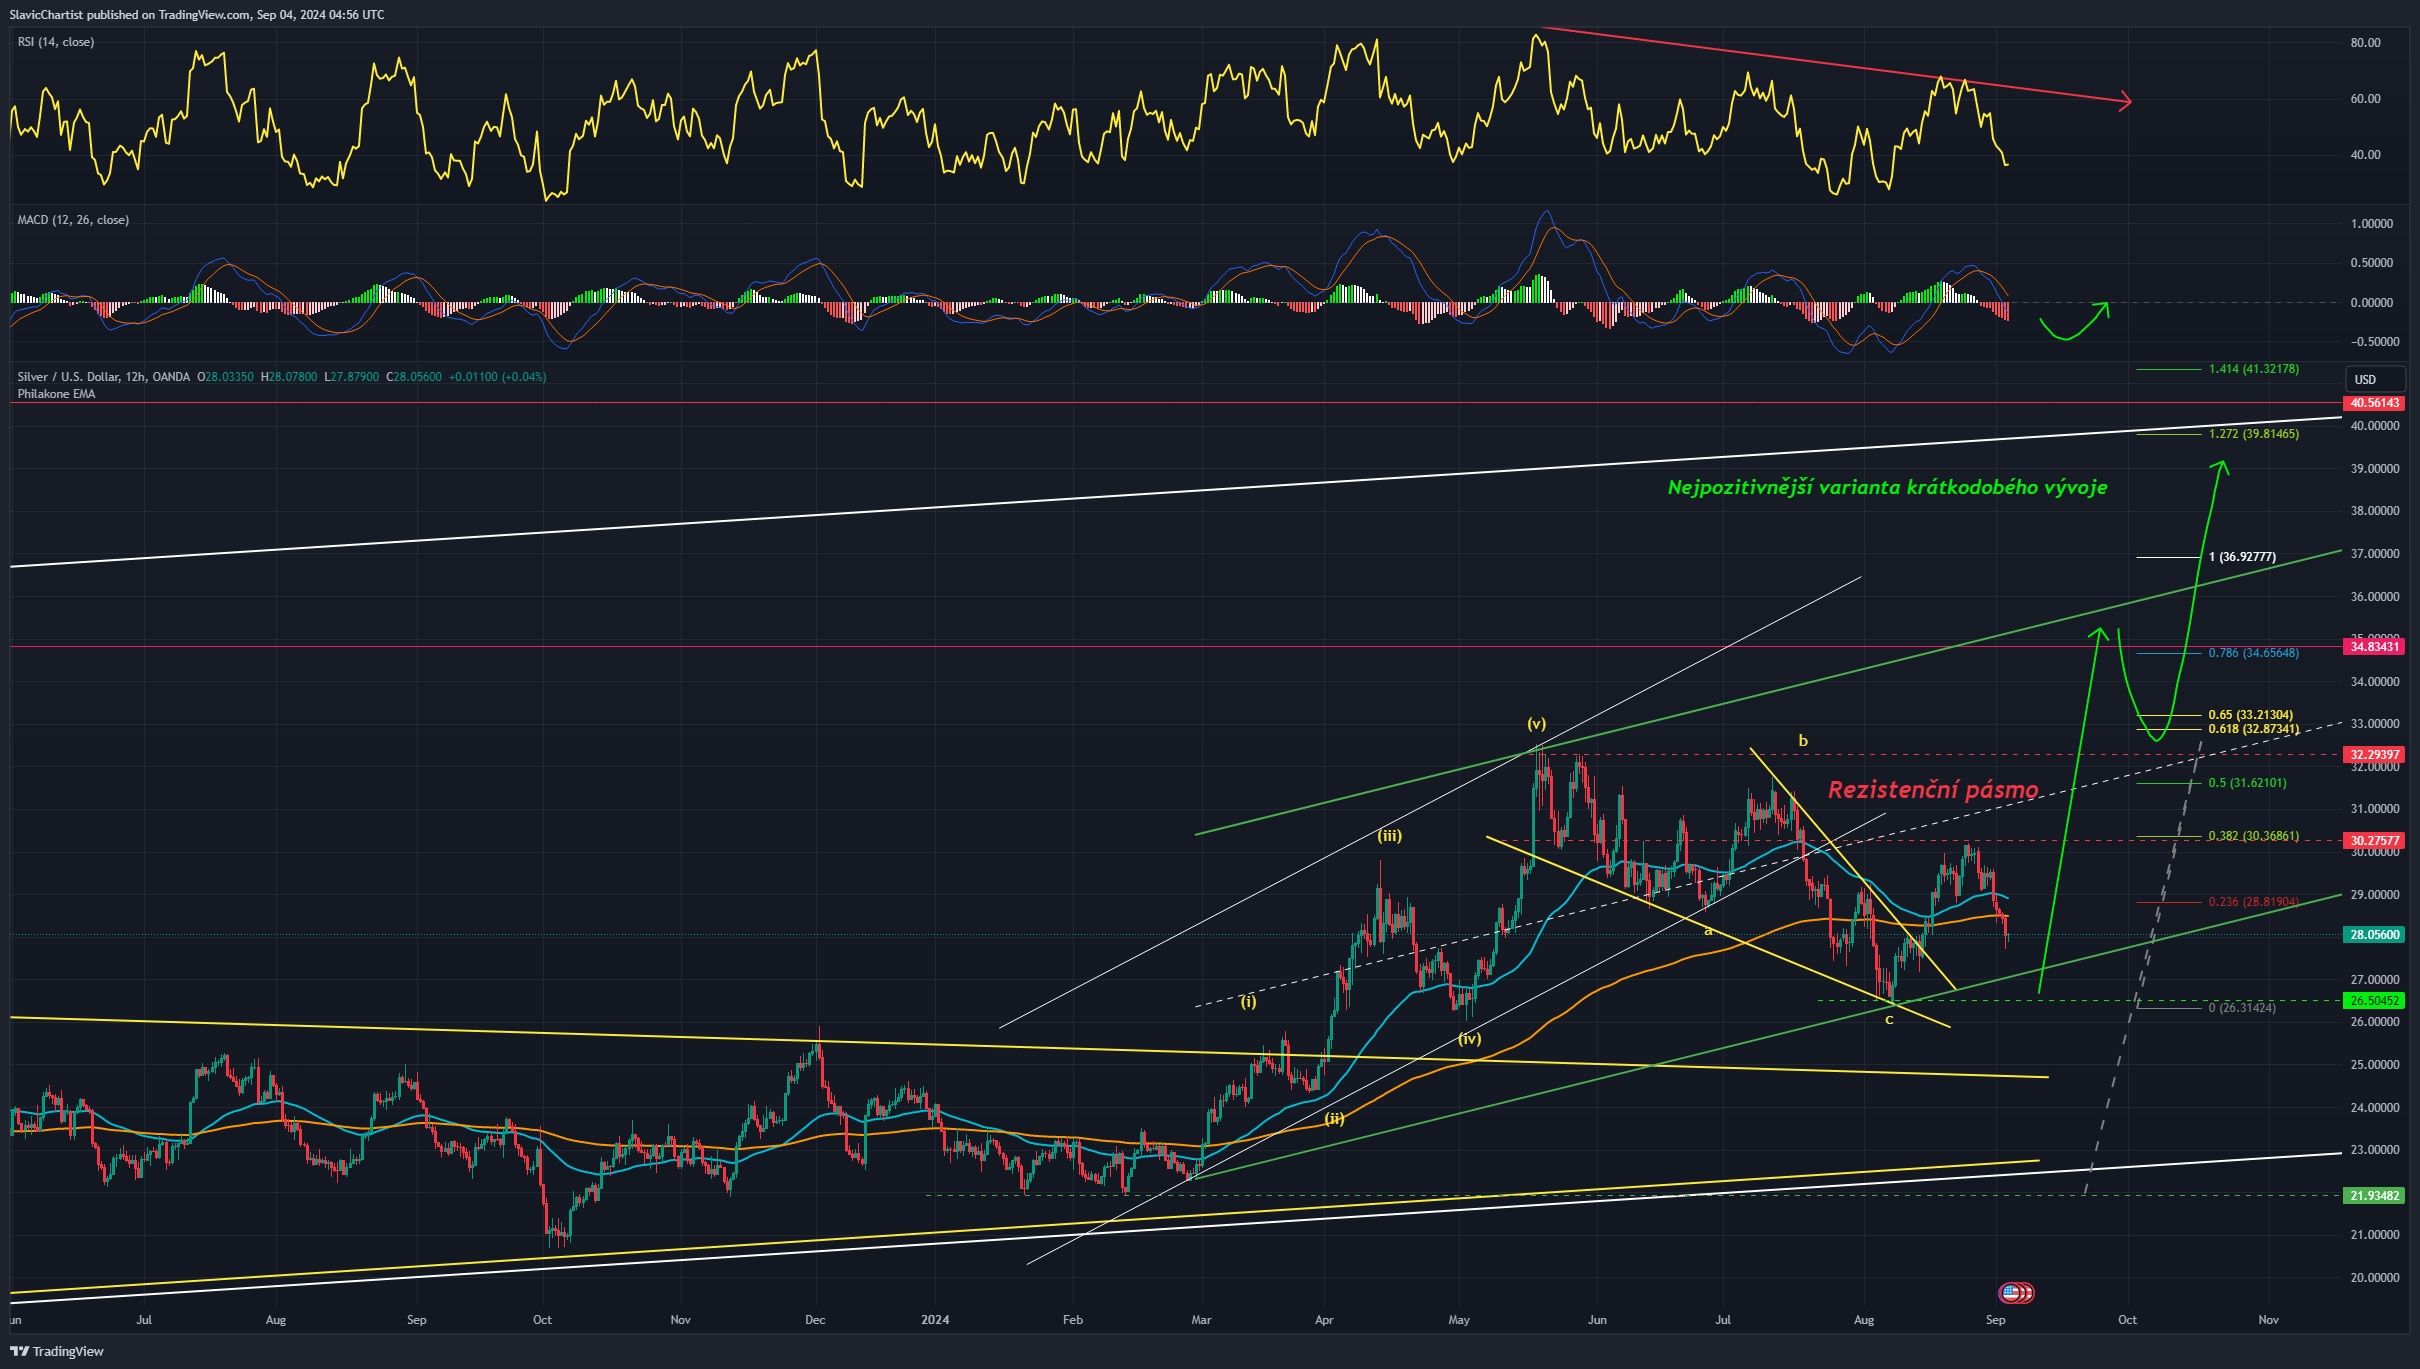Click the 60.00 RSI scale value
The image size is (2420, 1369).
pyautogui.click(x=2365, y=99)
